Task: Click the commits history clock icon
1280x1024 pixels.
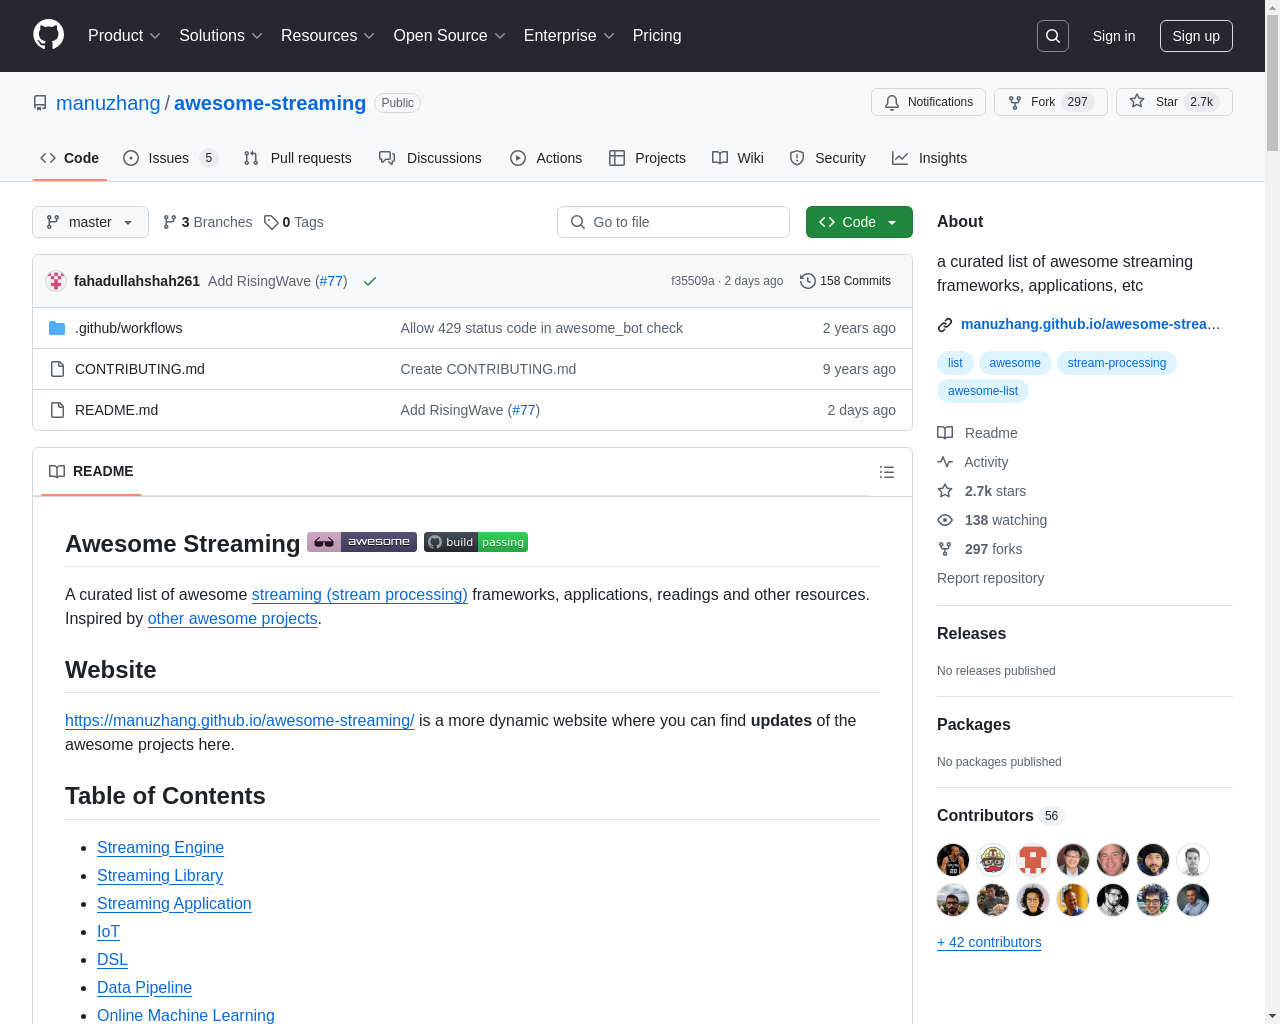Action: [x=808, y=281]
